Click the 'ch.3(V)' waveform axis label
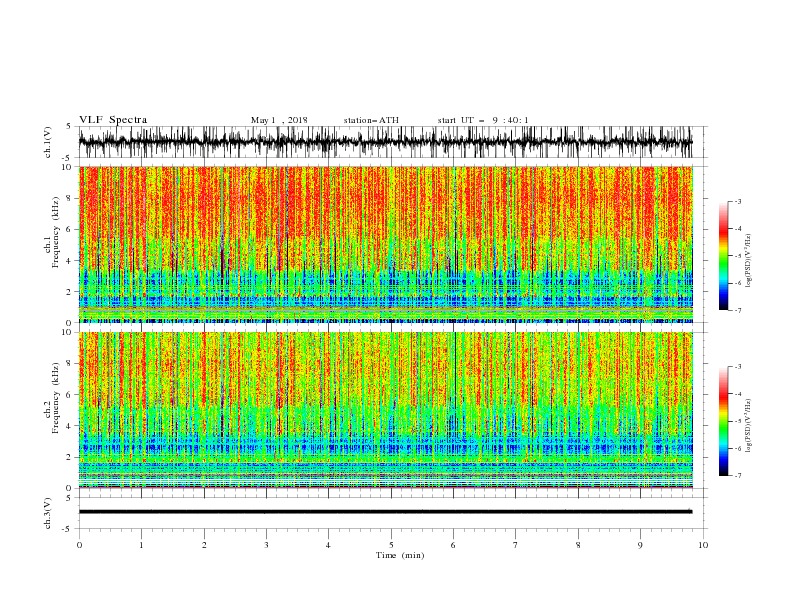Screen dimensions: 792x612 coord(48,513)
